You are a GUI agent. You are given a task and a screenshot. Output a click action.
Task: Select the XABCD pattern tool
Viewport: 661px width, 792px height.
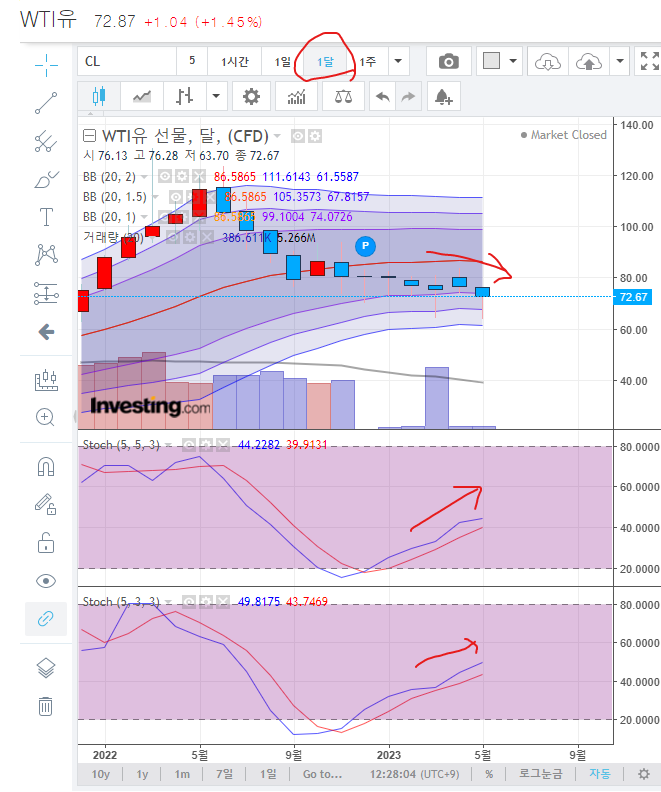[x=46, y=254]
